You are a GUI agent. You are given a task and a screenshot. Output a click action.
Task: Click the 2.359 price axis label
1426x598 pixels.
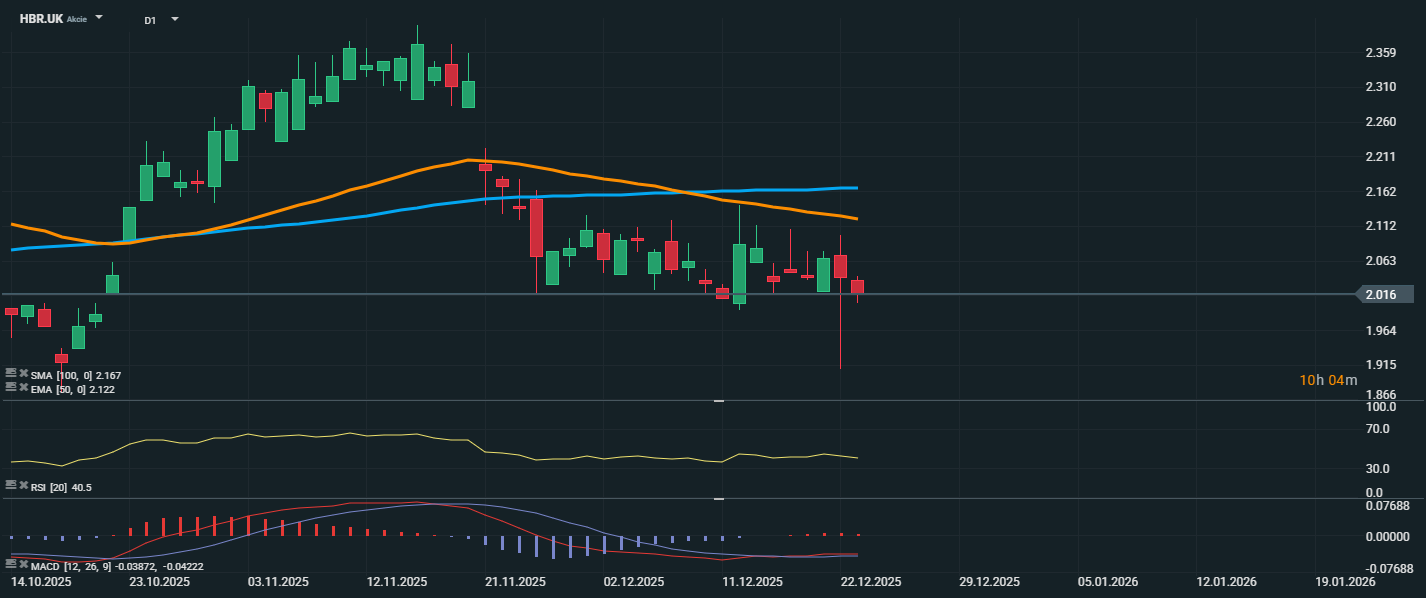point(1380,53)
